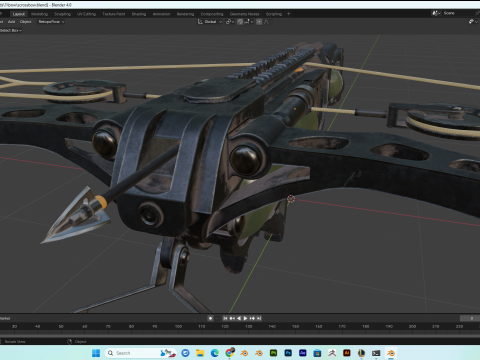The width and height of the screenshot is (480, 360).
Task: Open the snapping options dropdown
Action: (249, 22)
